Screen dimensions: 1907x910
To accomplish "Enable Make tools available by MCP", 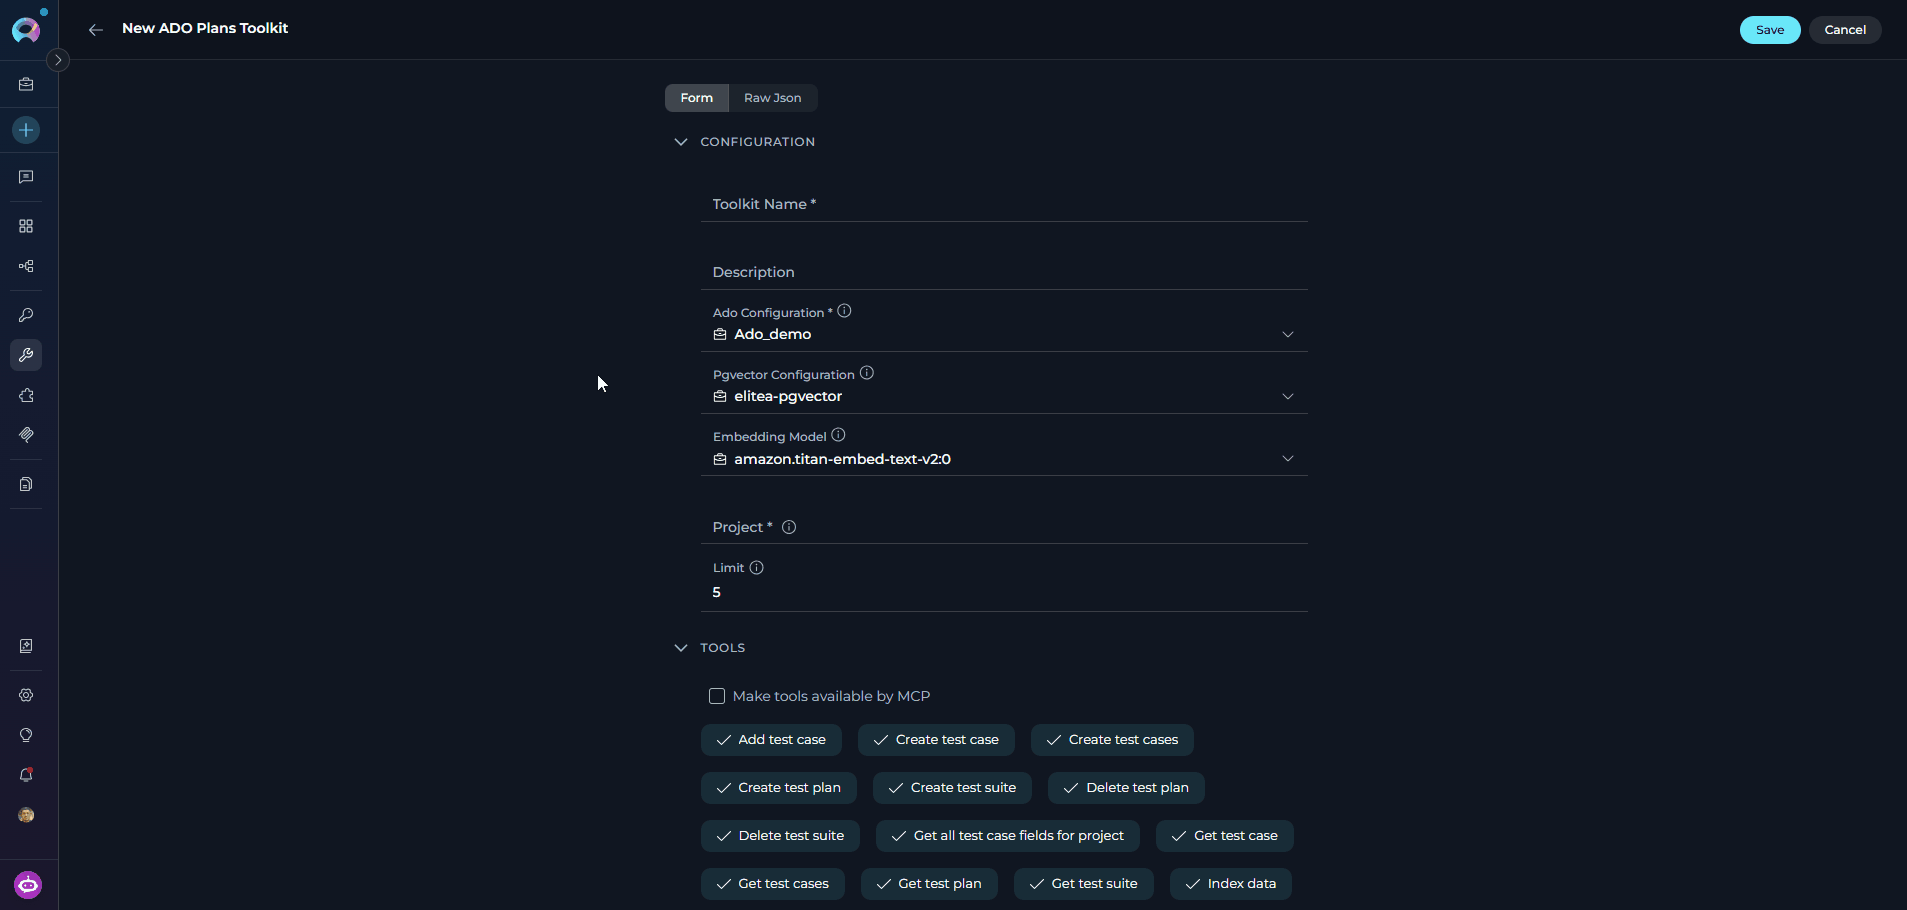I will 717,696.
